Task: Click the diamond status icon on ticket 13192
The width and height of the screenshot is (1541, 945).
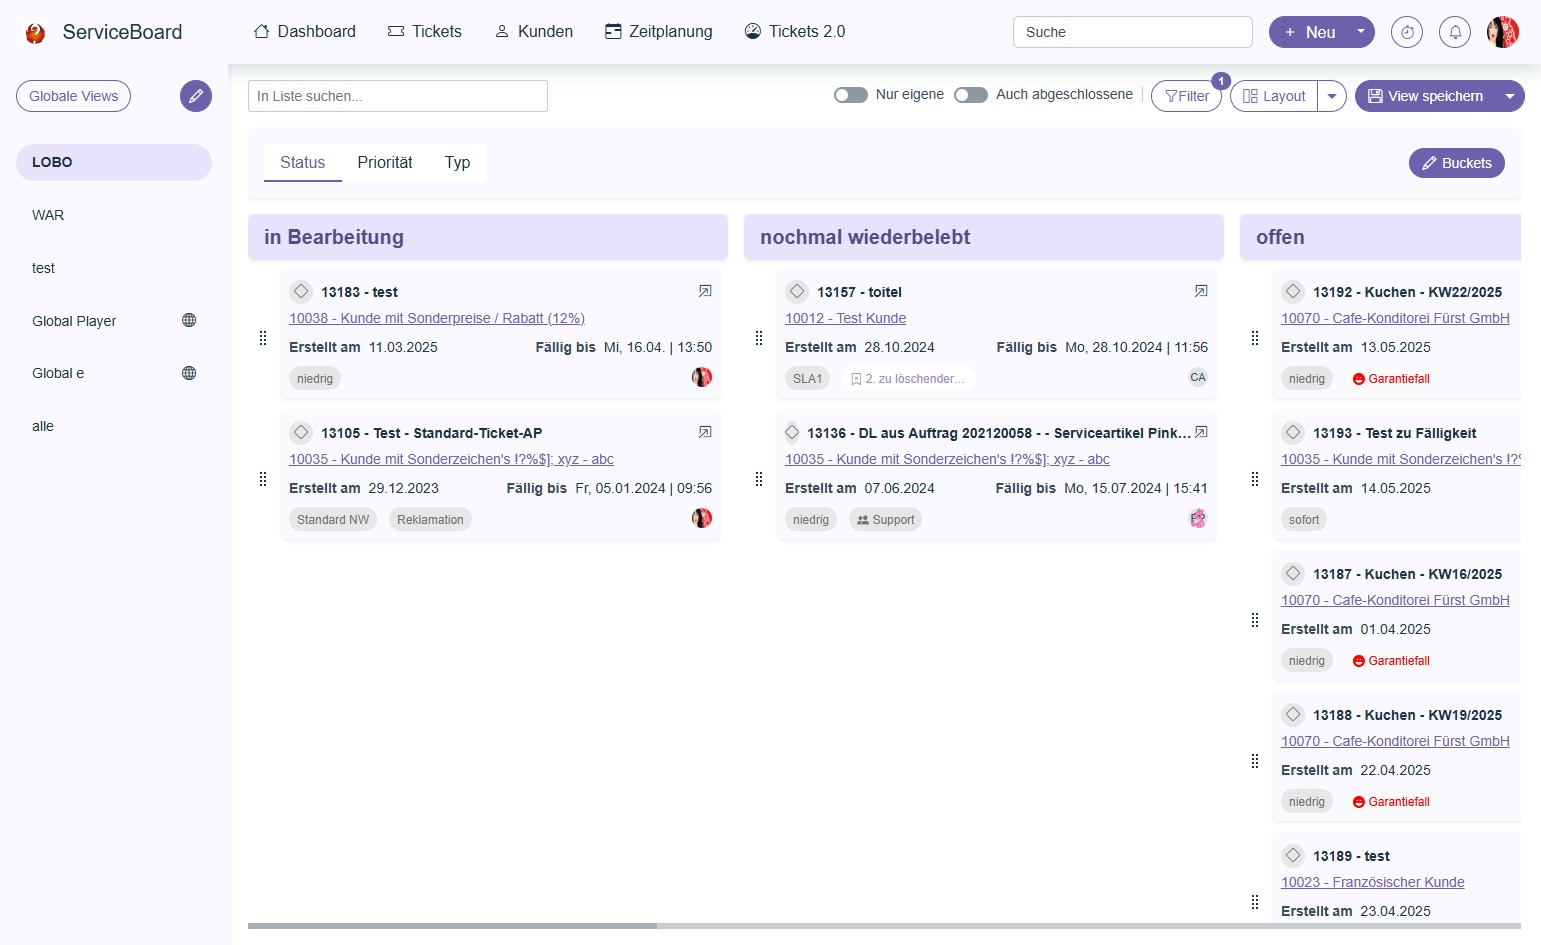Action: point(1293,291)
